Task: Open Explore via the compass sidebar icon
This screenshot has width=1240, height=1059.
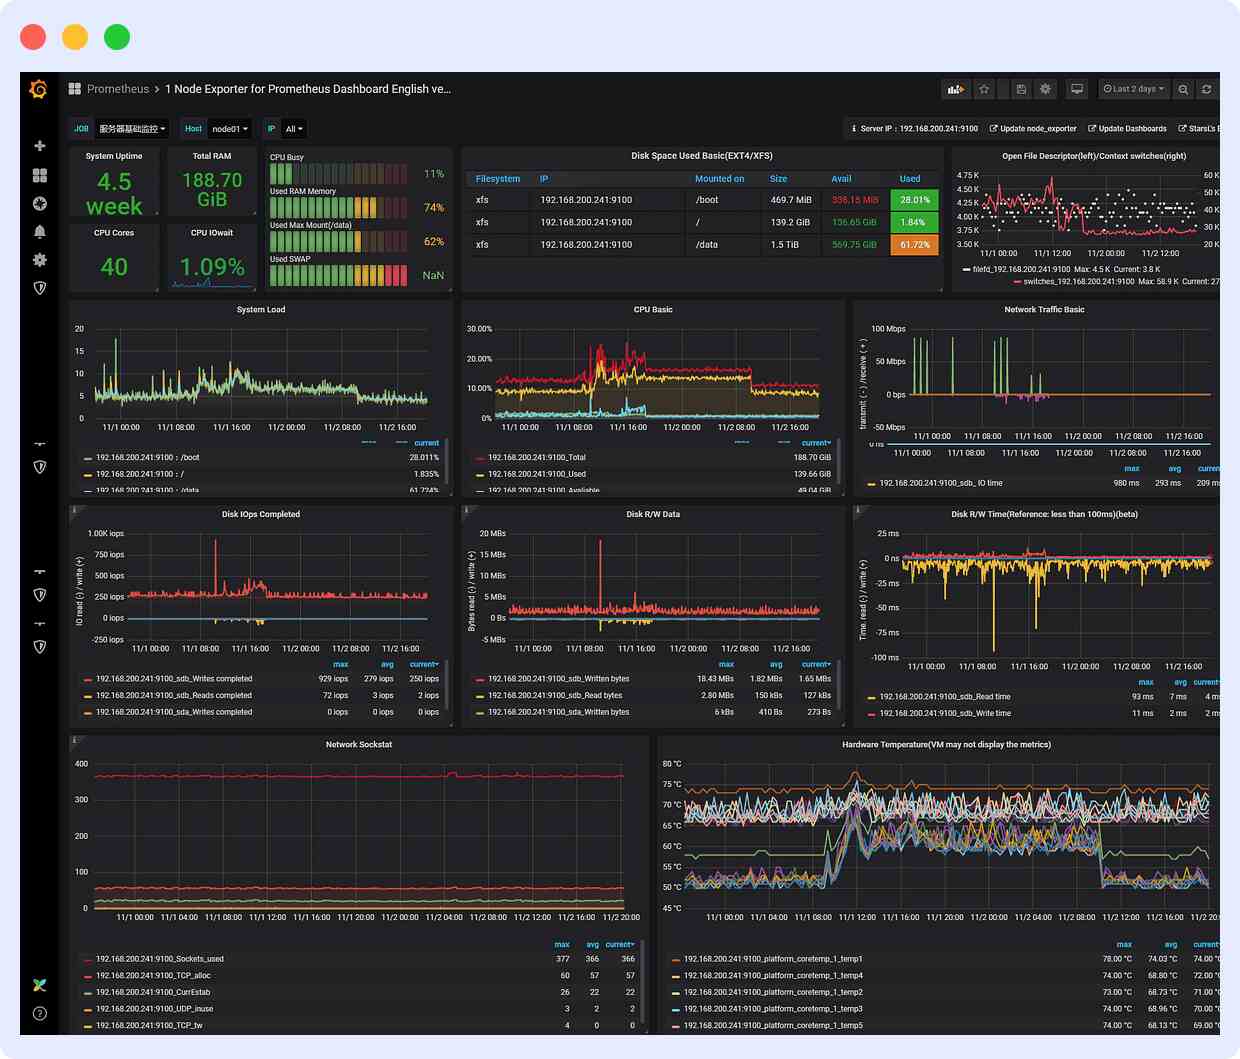Action: pos(39,203)
